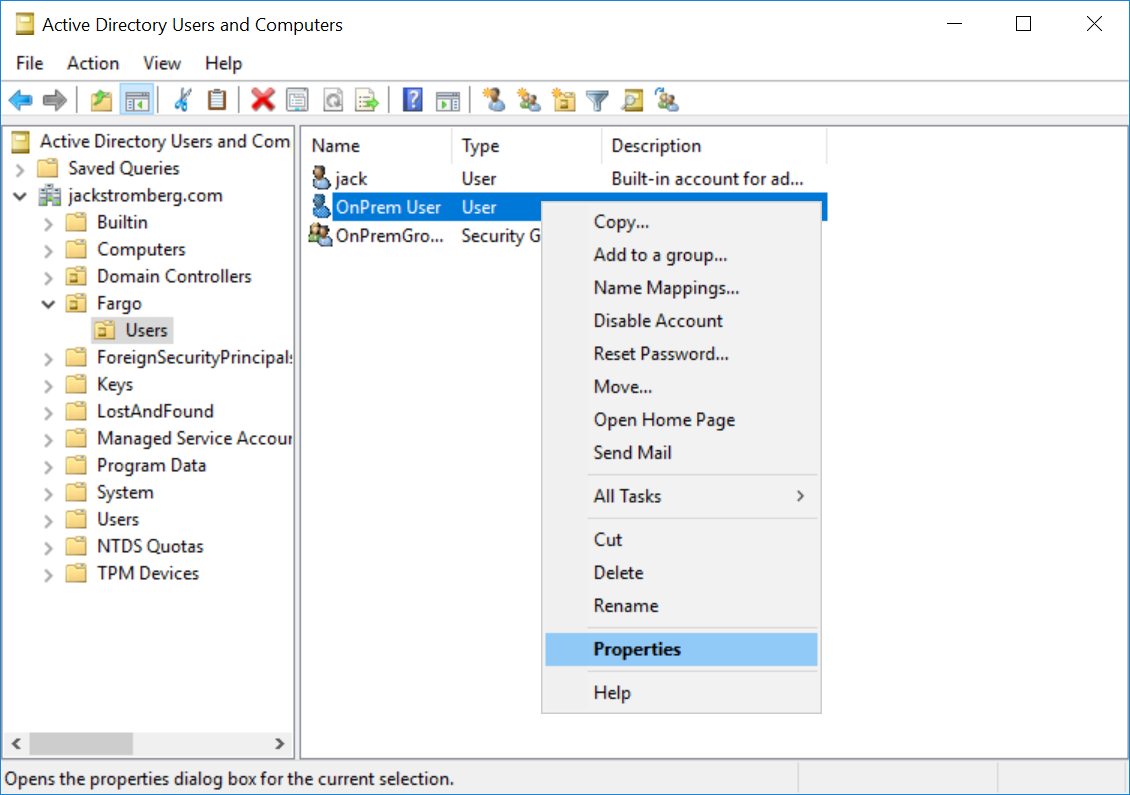Select Name Mappings... in the context menu
The width and height of the screenshot is (1130, 795).
tap(681, 288)
